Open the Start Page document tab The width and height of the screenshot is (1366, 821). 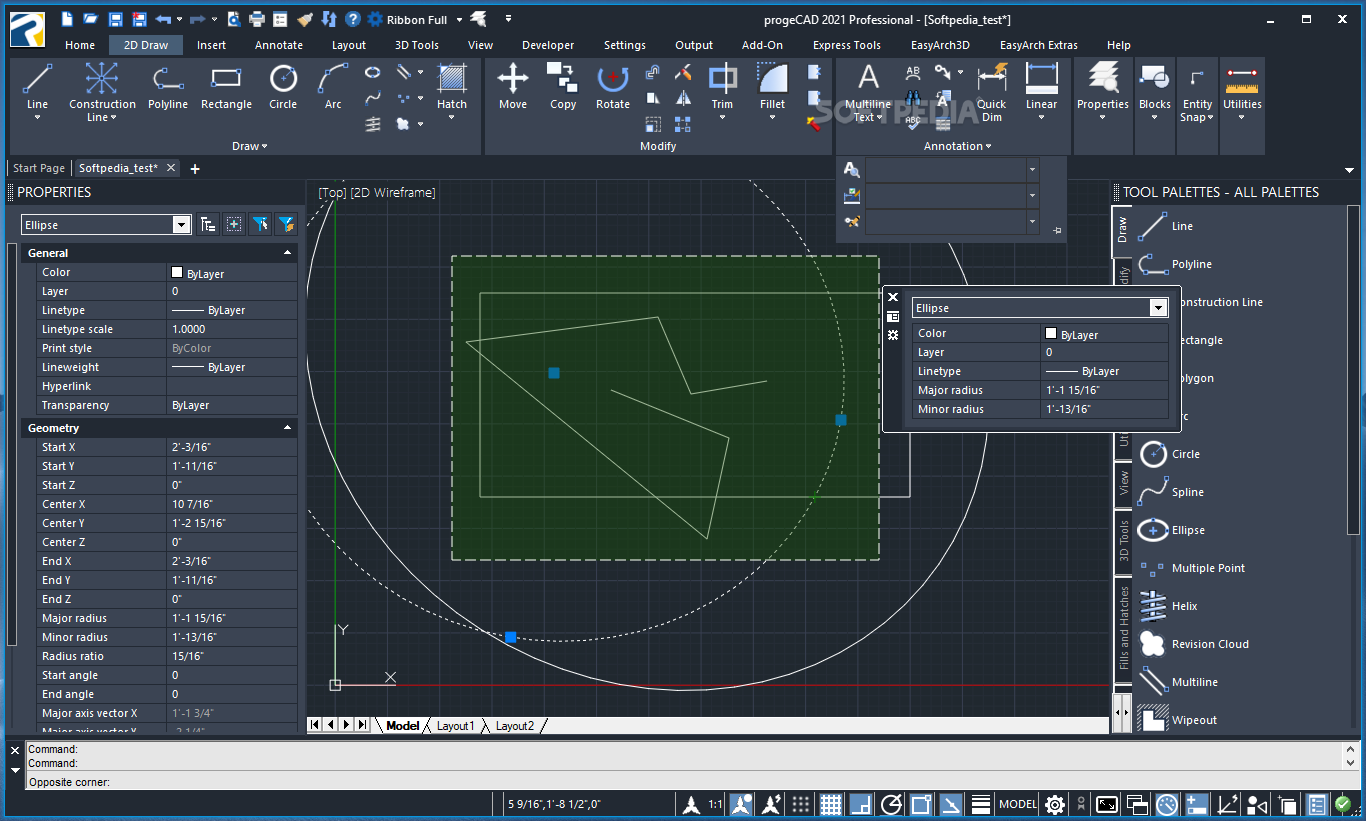tap(39, 169)
